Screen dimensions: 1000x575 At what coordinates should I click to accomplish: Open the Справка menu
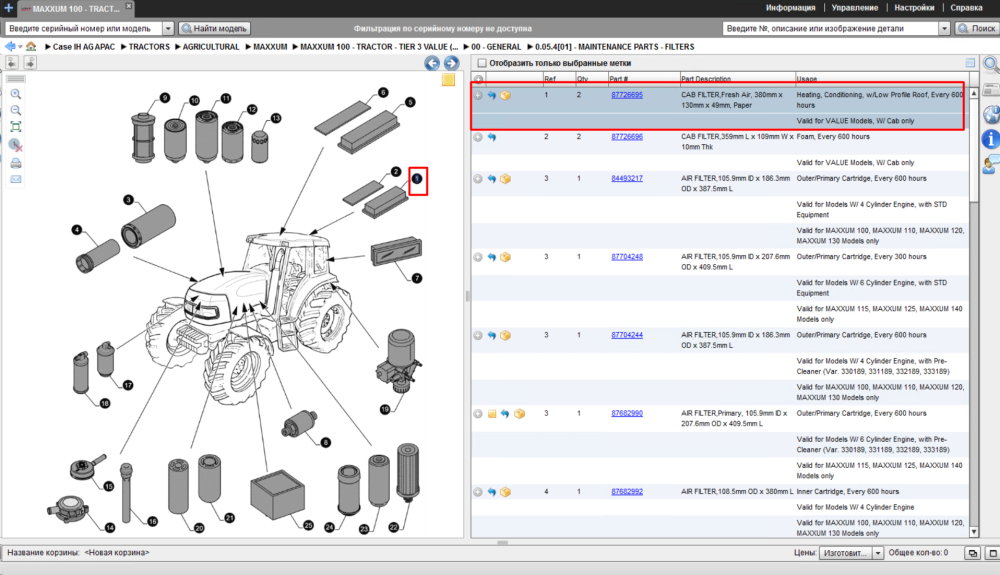coord(966,8)
